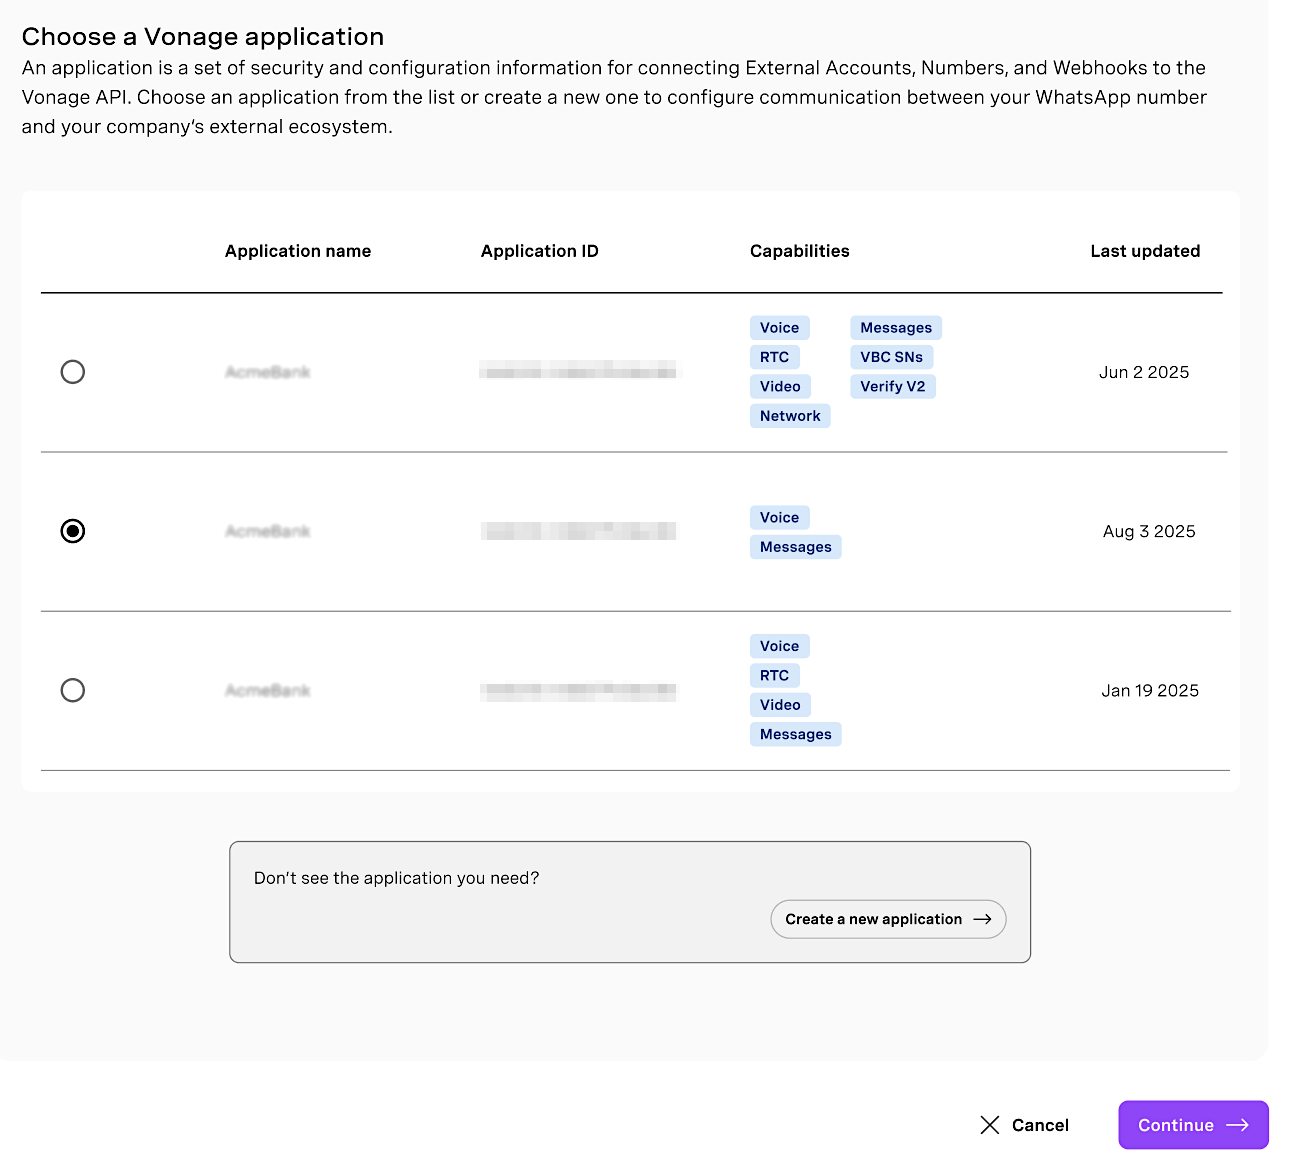This screenshot has width=1289, height=1161.
Task: Sort by the Last updated column header
Action: [x=1144, y=251]
